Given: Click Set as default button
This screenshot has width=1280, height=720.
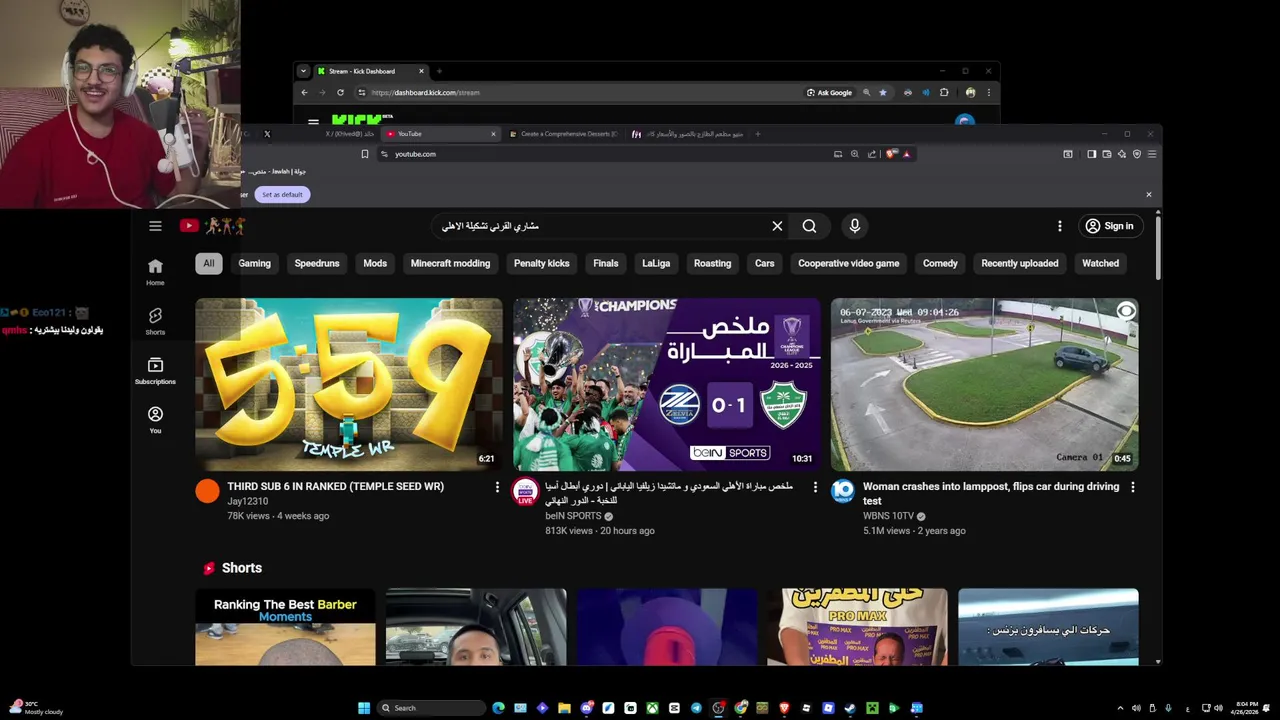Looking at the screenshot, I should [282, 194].
